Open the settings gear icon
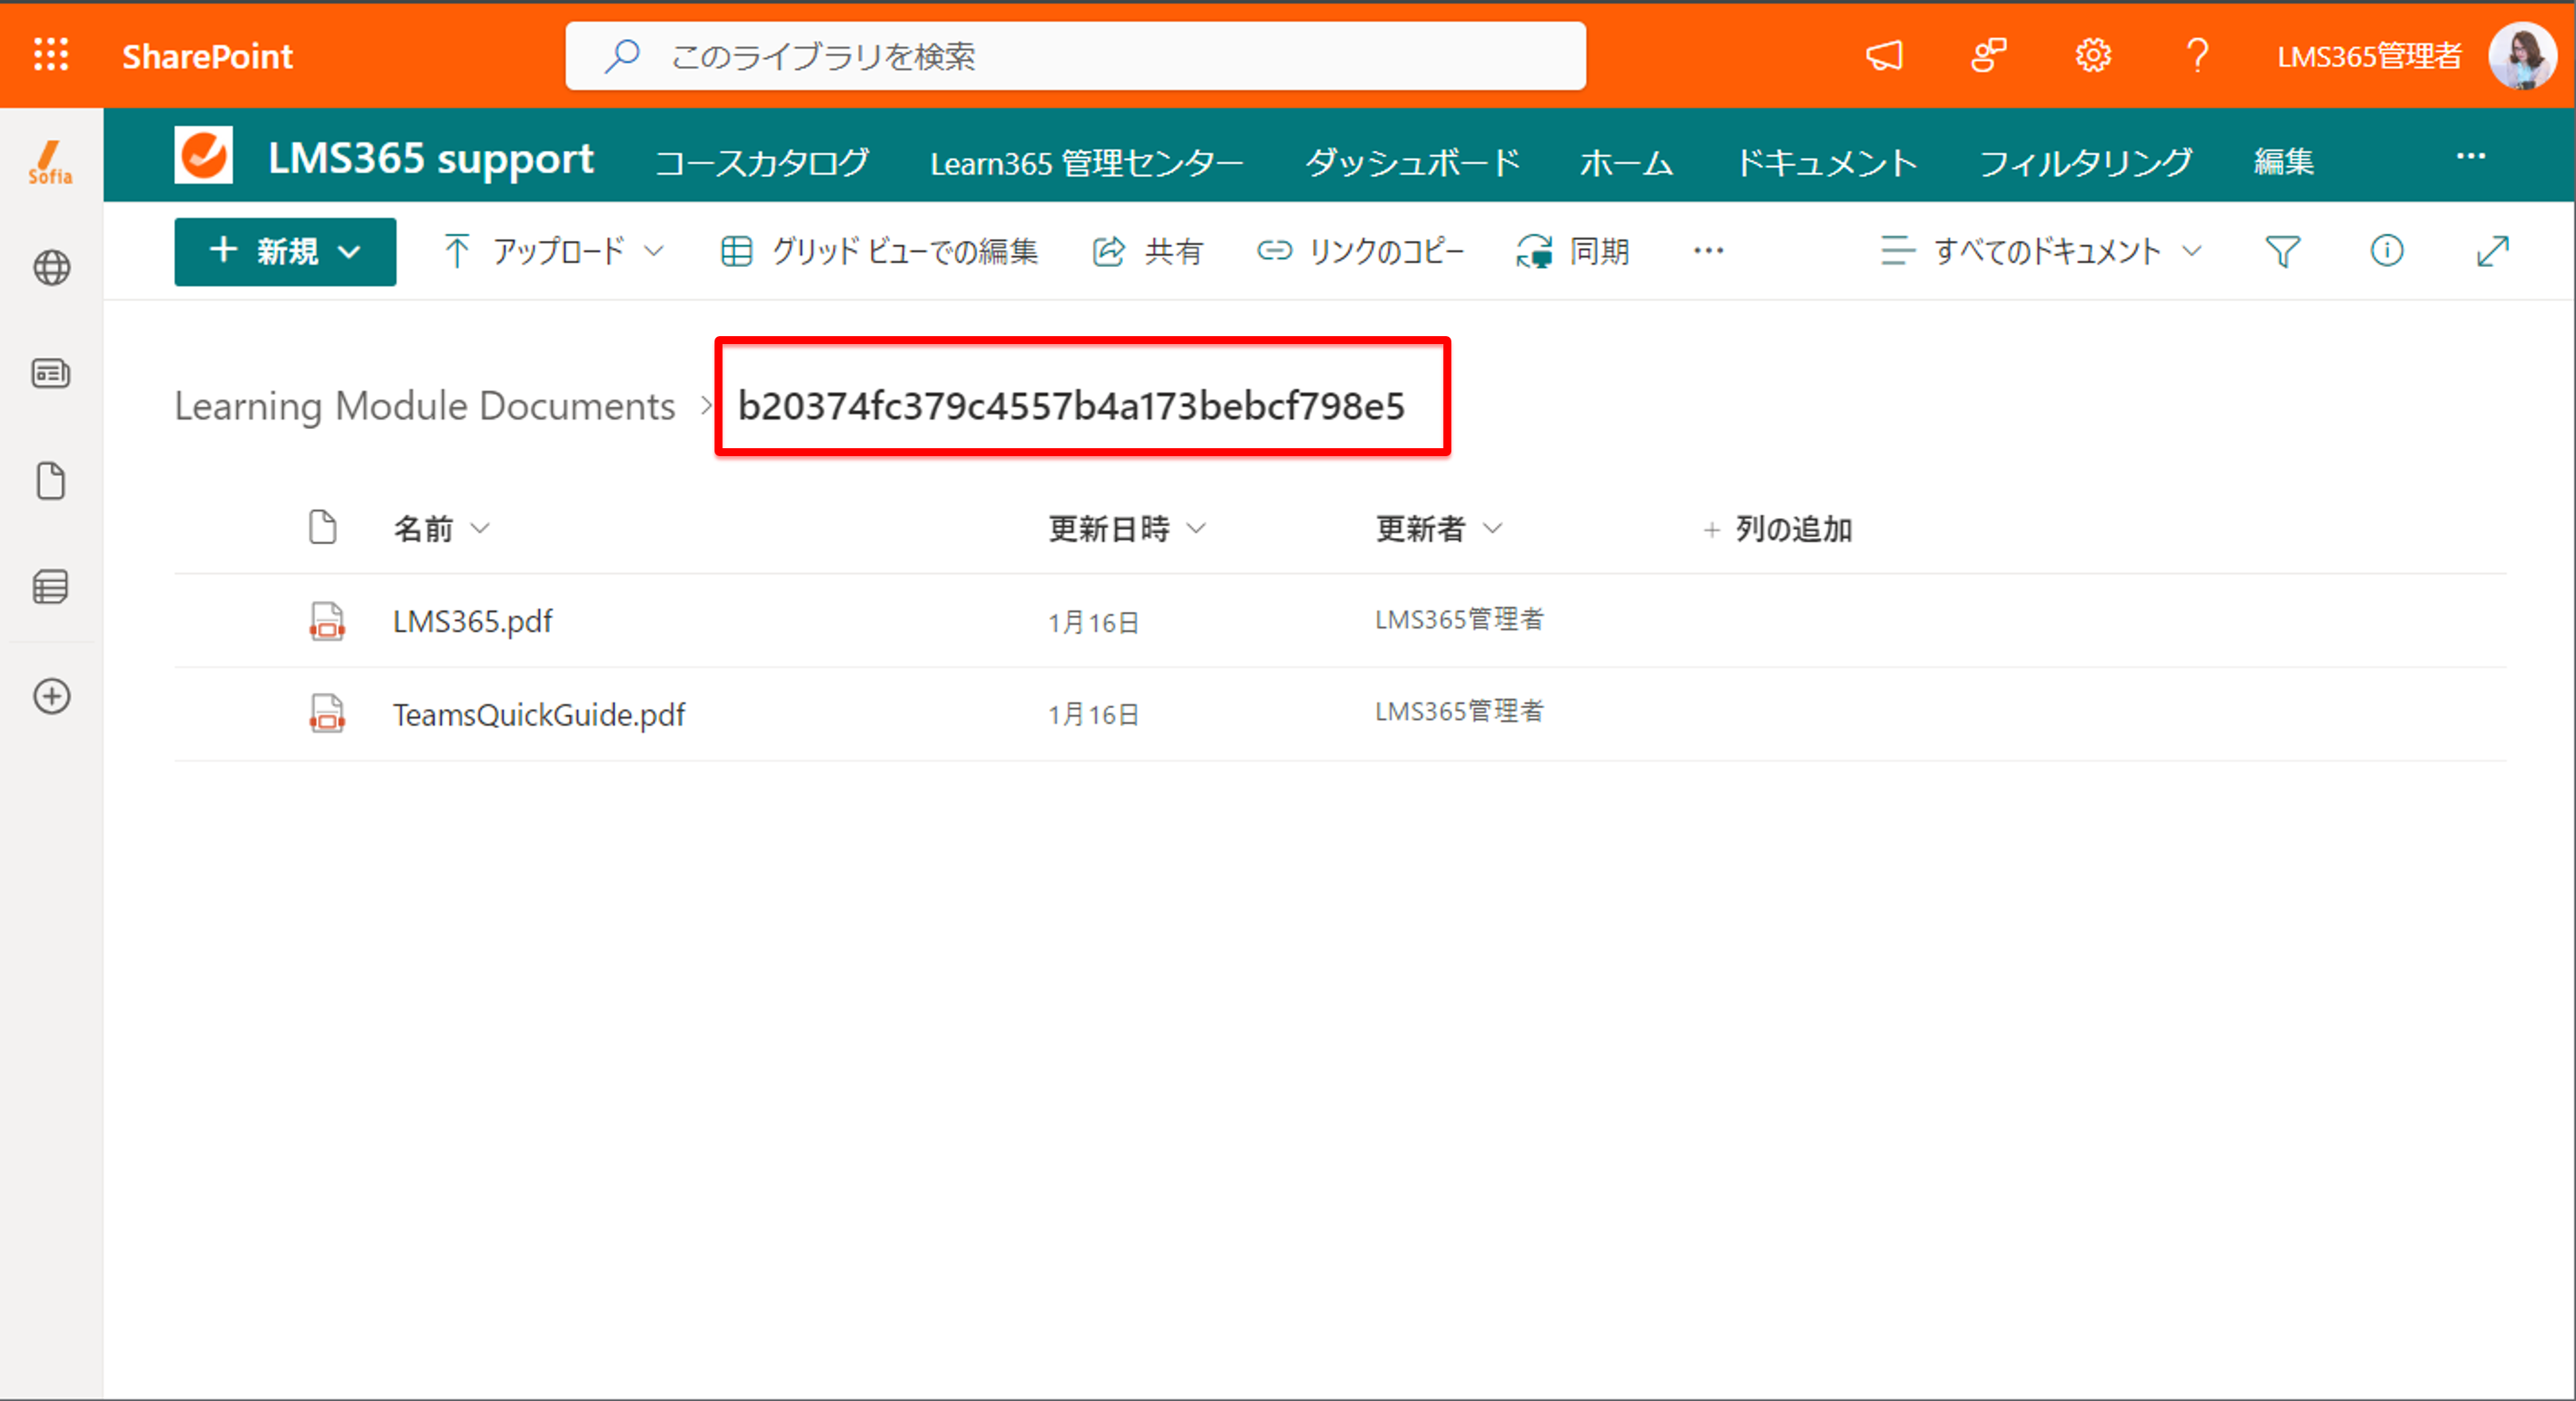The width and height of the screenshot is (2576, 1401). (2093, 55)
